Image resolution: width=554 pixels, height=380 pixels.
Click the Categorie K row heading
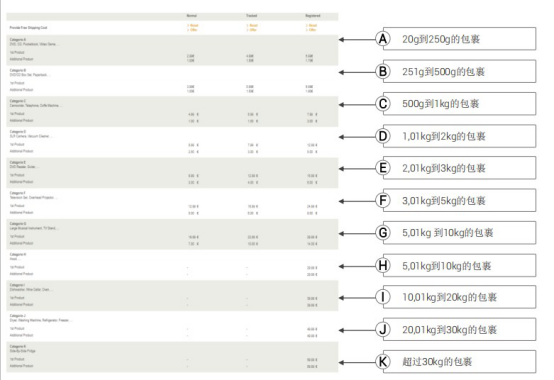(18, 346)
